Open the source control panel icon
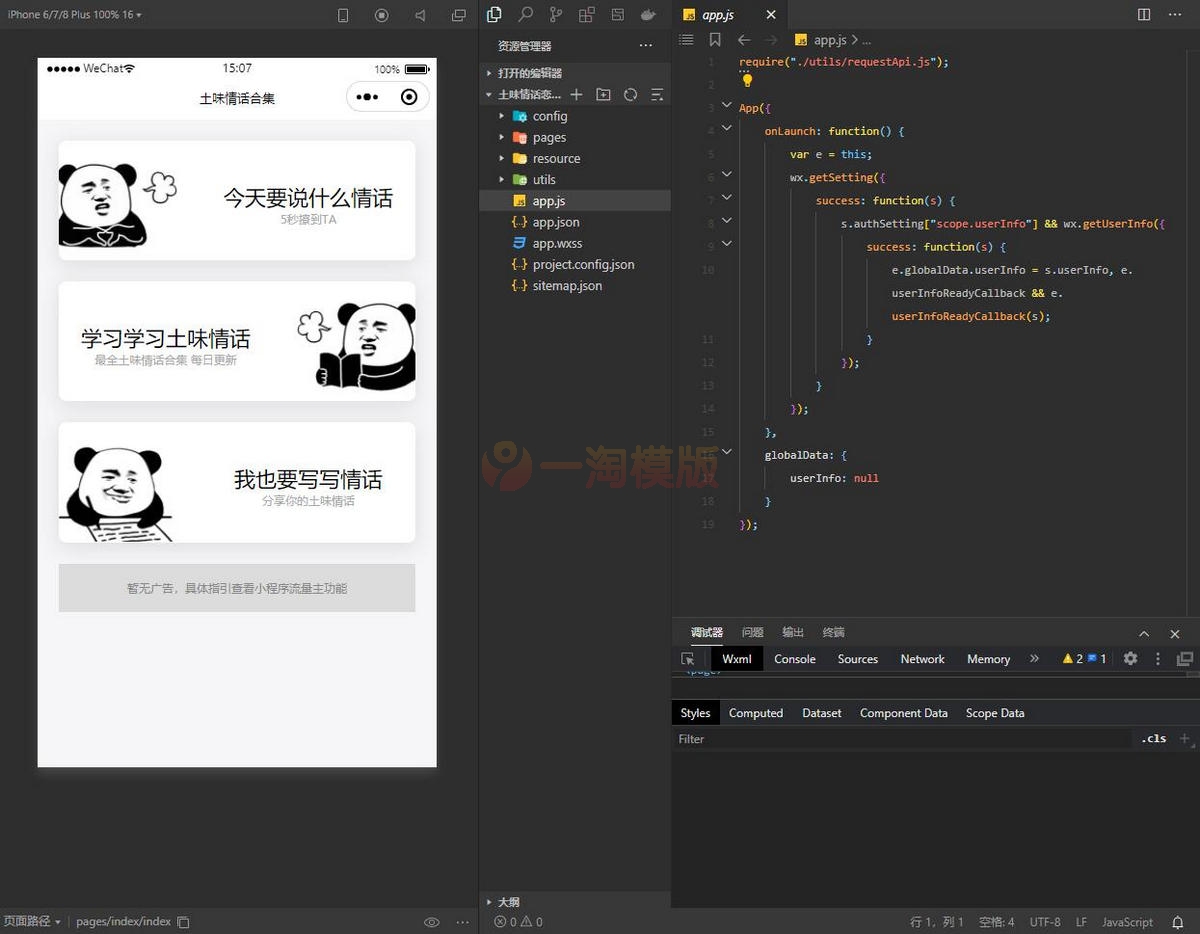Image resolution: width=1200 pixels, height=934 pixels. [x=556, y=15]
